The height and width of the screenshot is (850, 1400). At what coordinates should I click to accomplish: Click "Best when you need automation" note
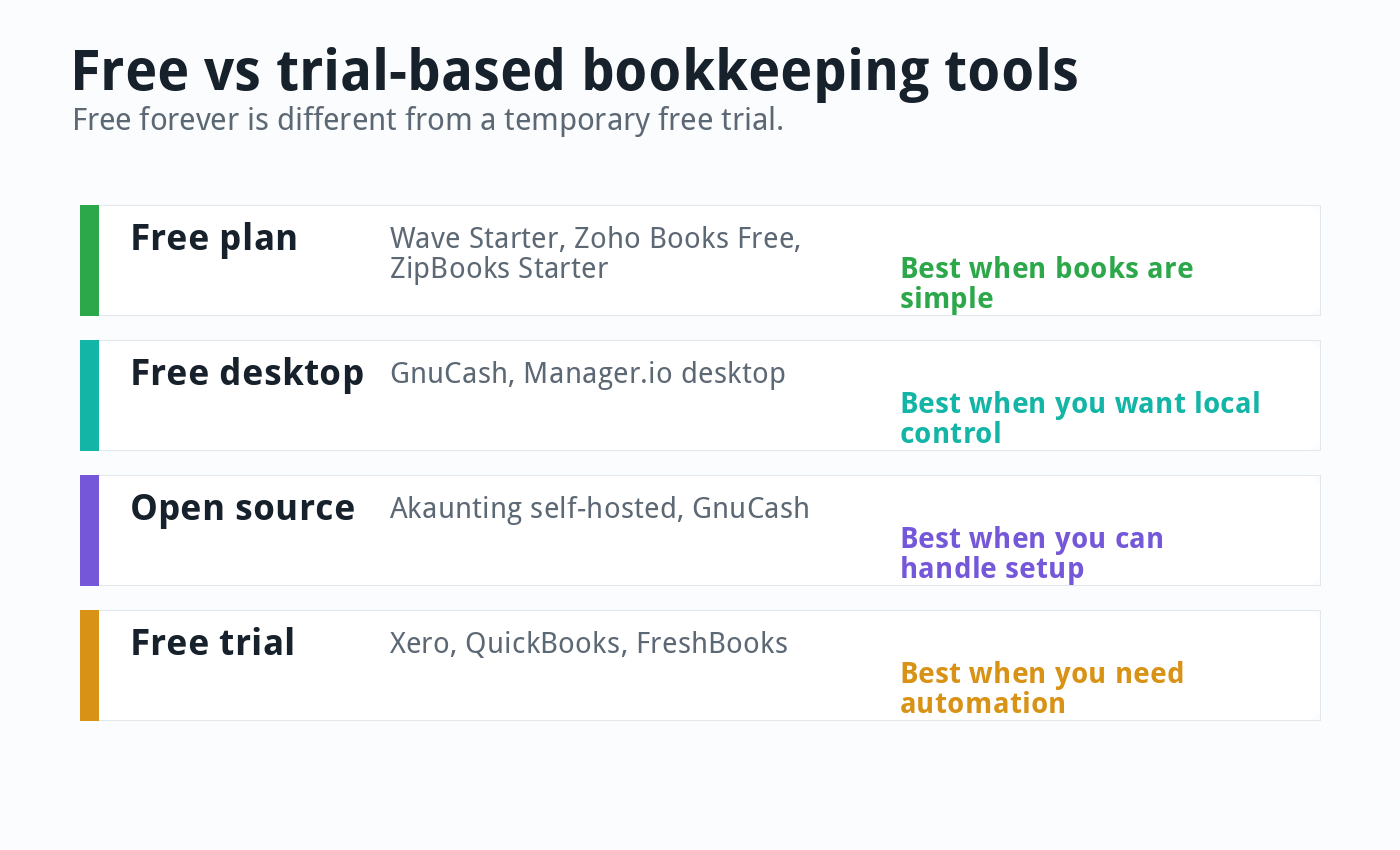point(1042,688)
